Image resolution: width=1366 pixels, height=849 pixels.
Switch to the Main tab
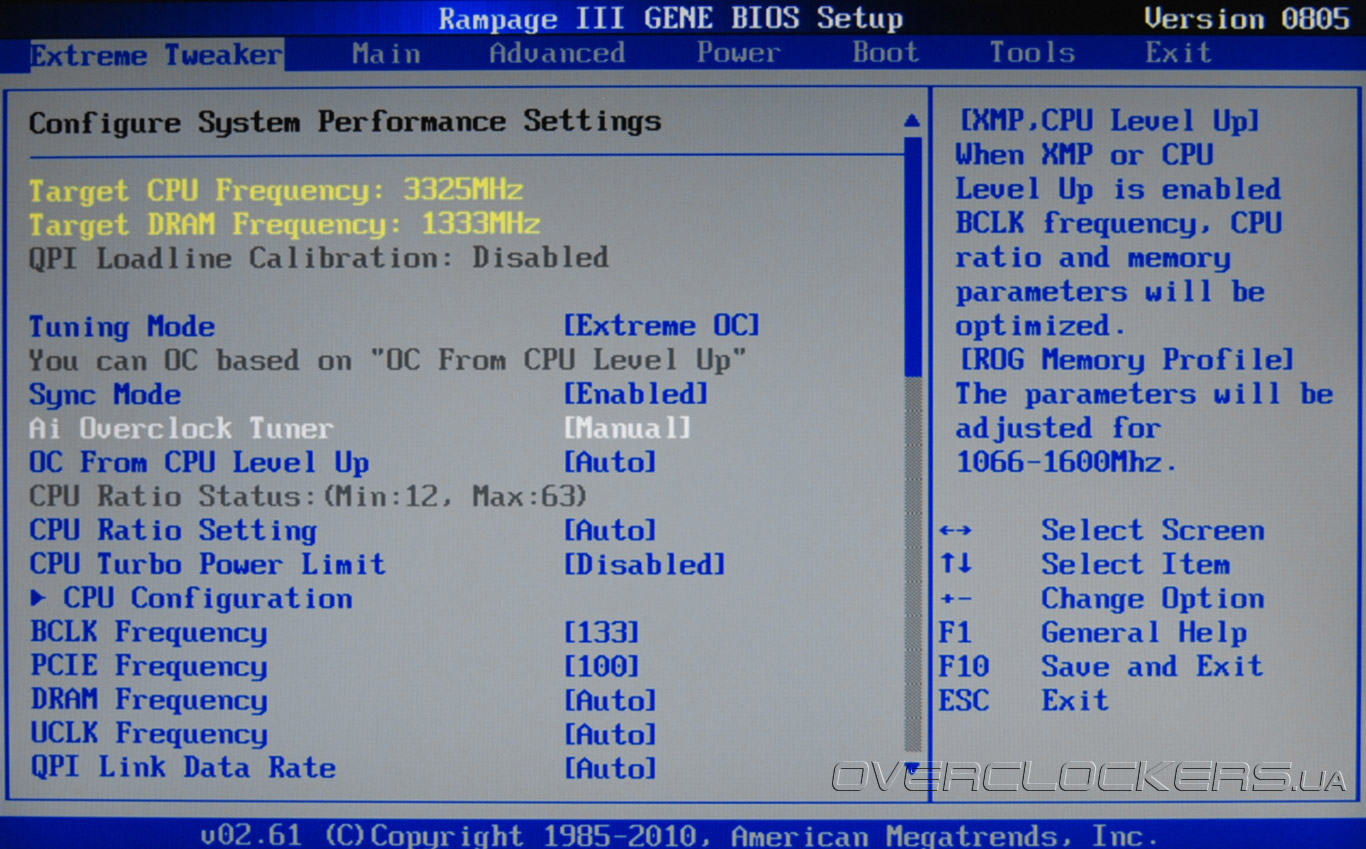(x=386, y=53)
